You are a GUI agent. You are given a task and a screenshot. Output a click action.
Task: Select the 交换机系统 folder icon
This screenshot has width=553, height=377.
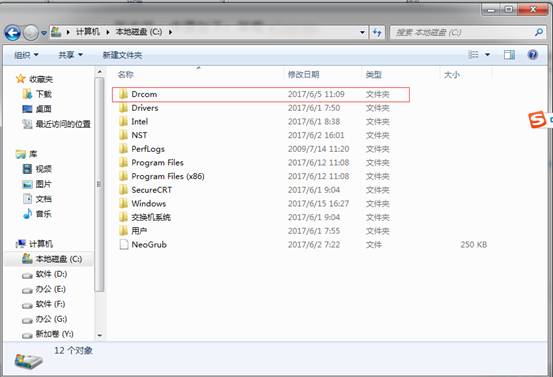click(x=123, y=217)
